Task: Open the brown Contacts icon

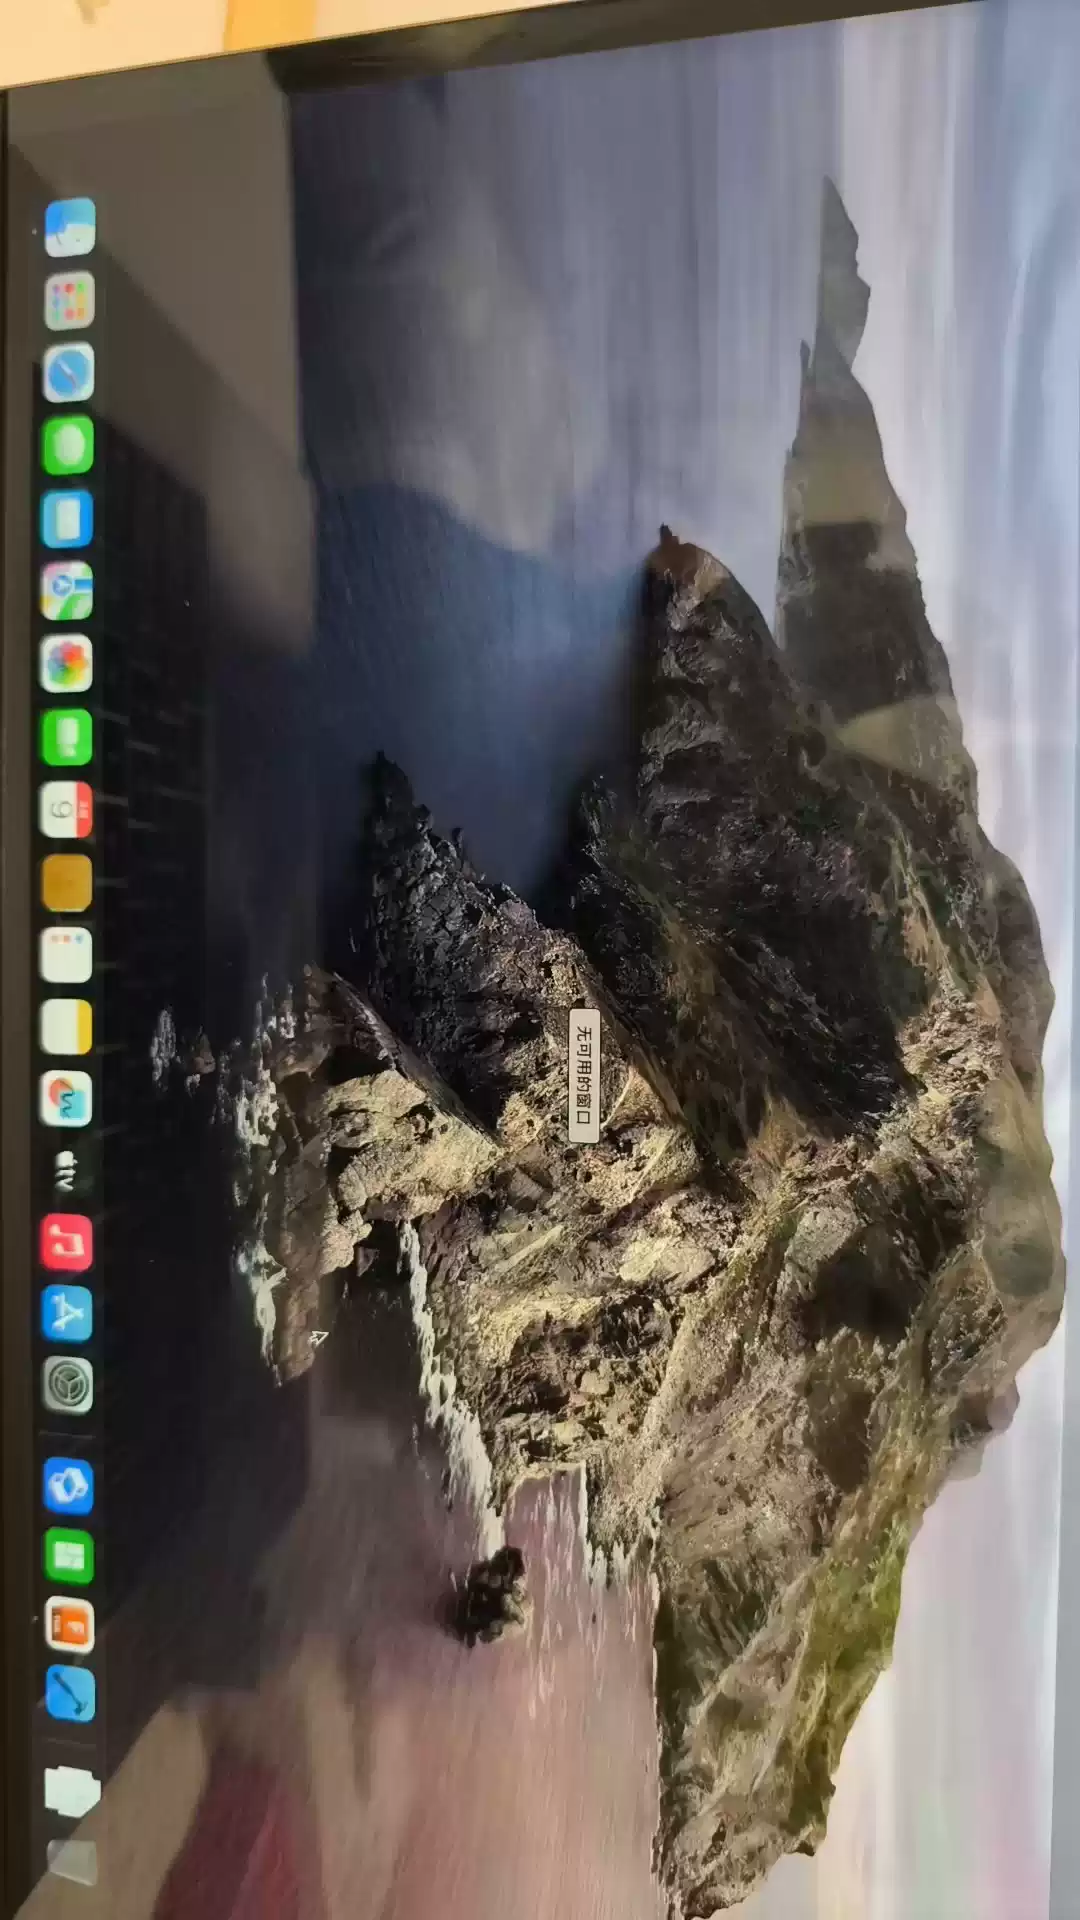Action: coord(66,883)
